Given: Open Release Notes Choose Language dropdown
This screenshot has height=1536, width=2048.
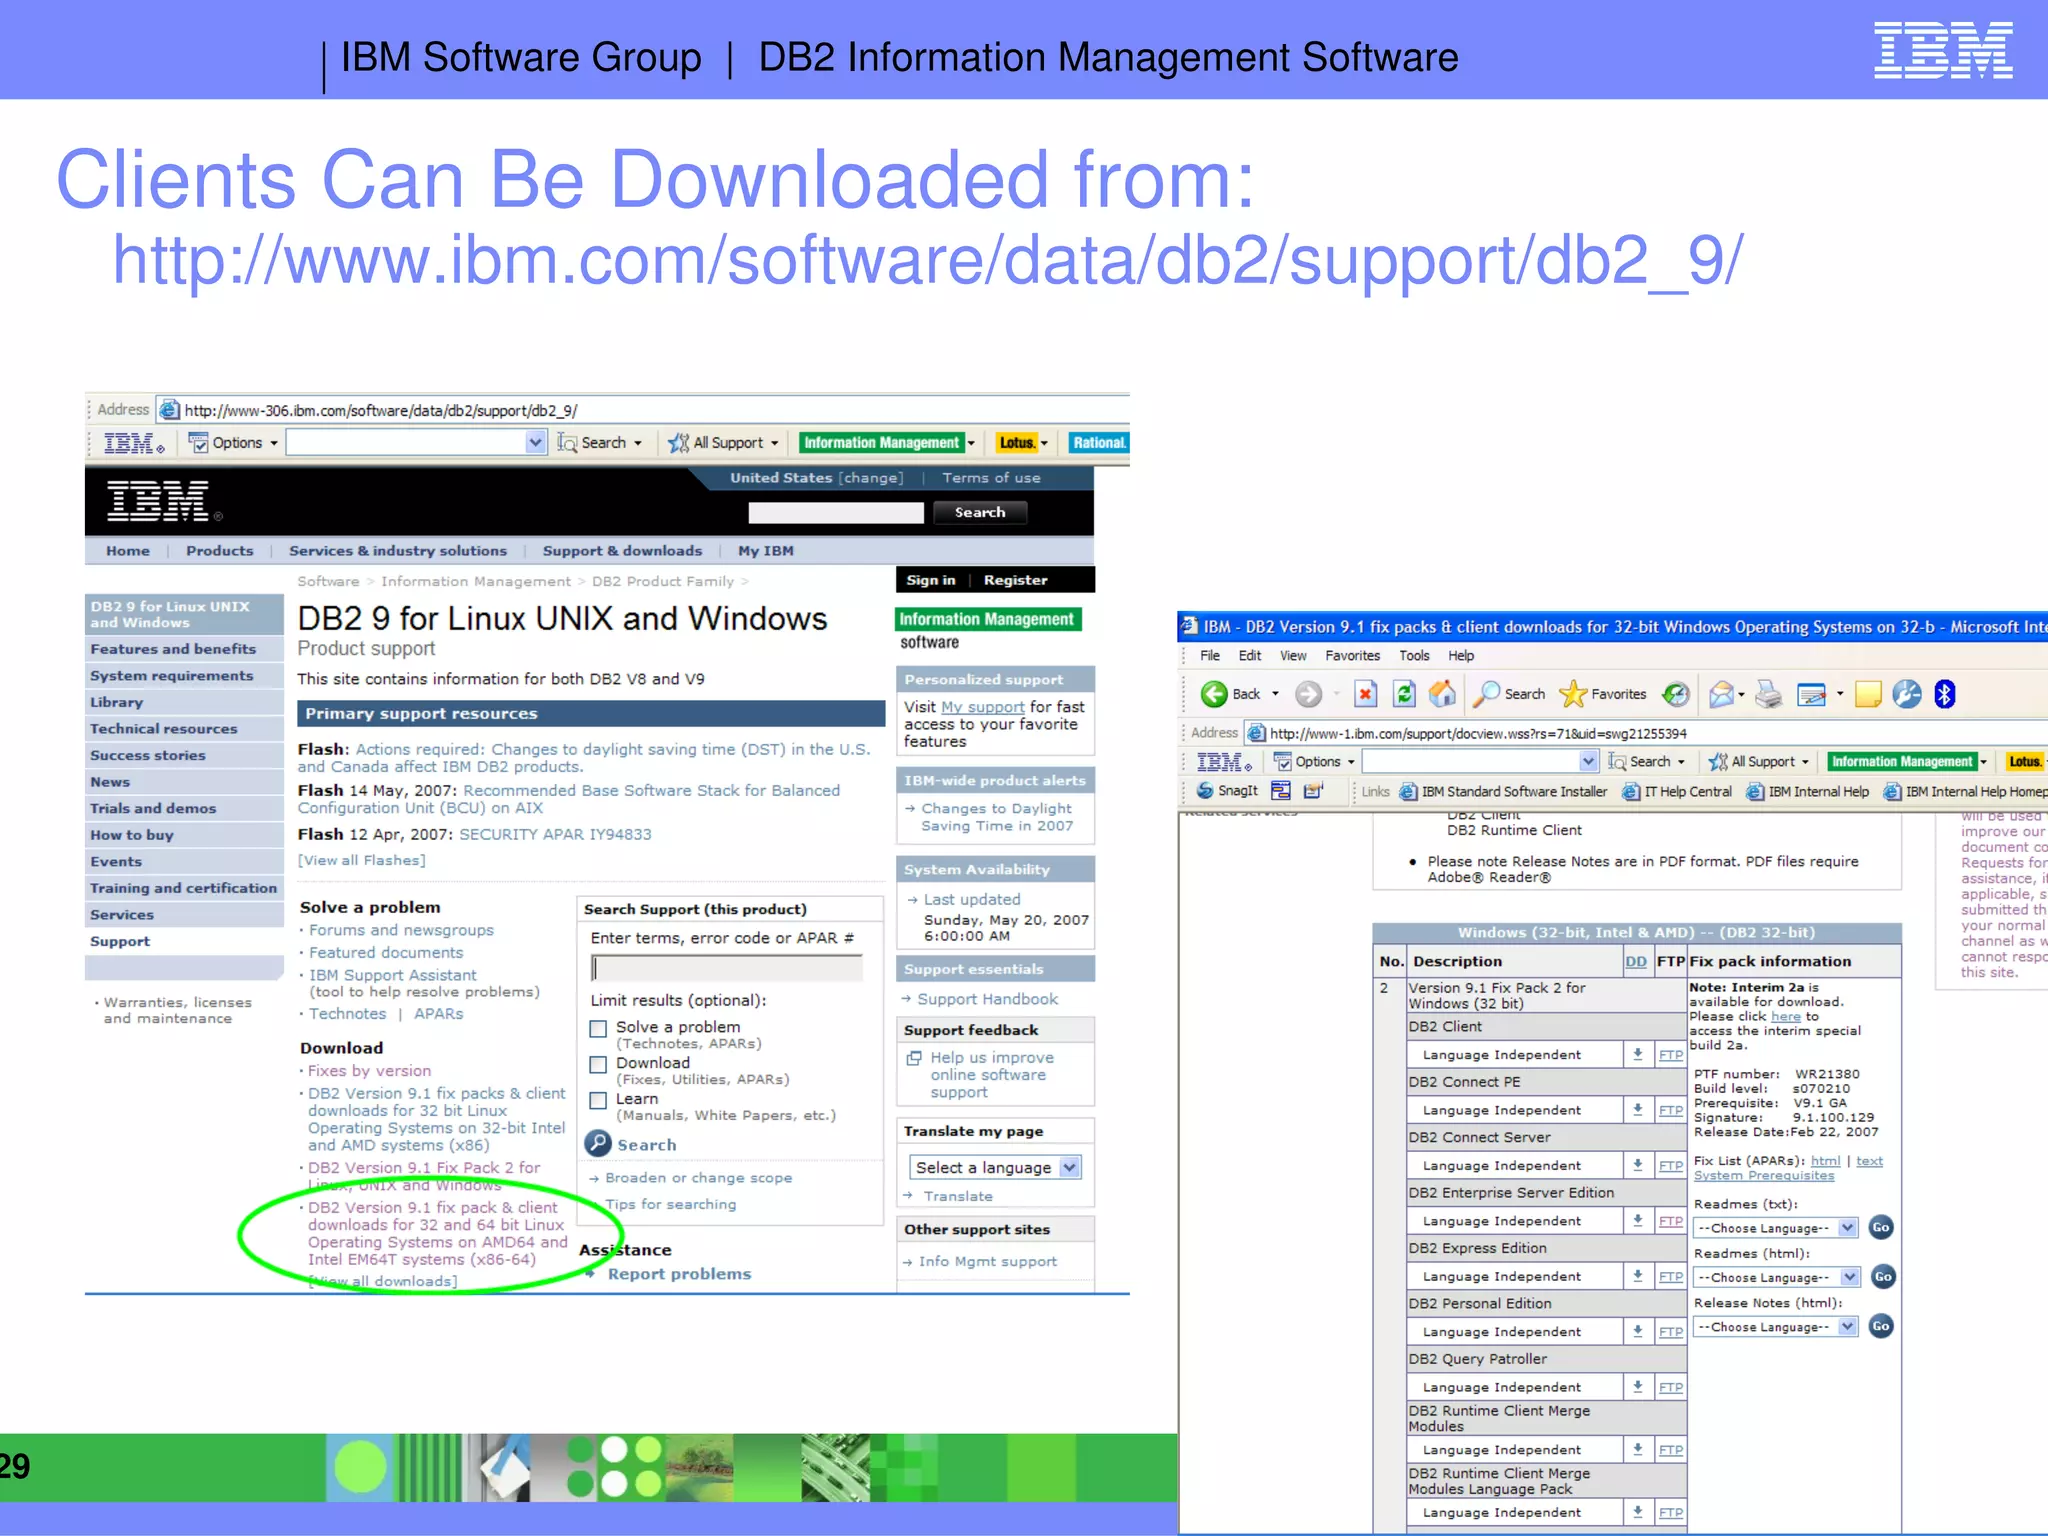Looking at the screenshot, I should pyautogui.click(x=1775, y=1327).
